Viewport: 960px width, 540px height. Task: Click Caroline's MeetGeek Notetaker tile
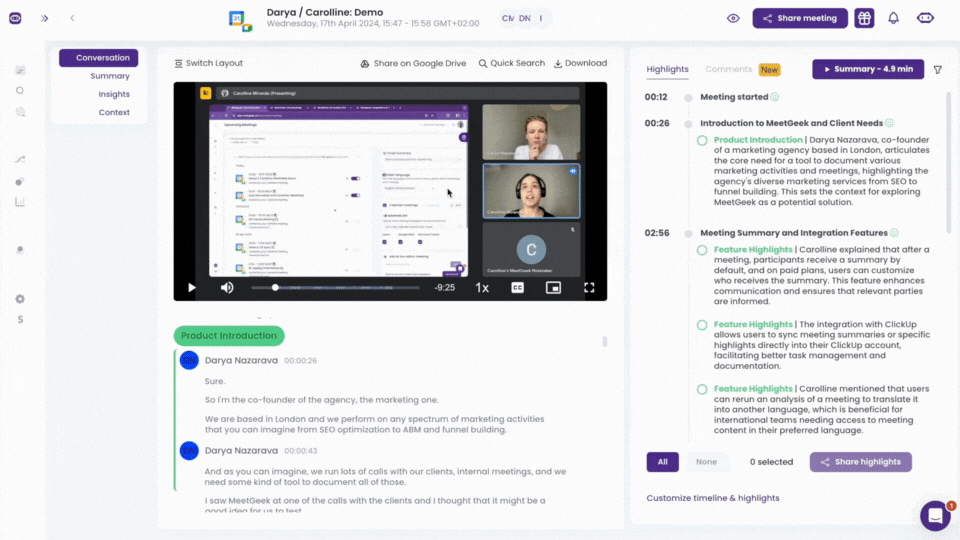tap(531, 249)
